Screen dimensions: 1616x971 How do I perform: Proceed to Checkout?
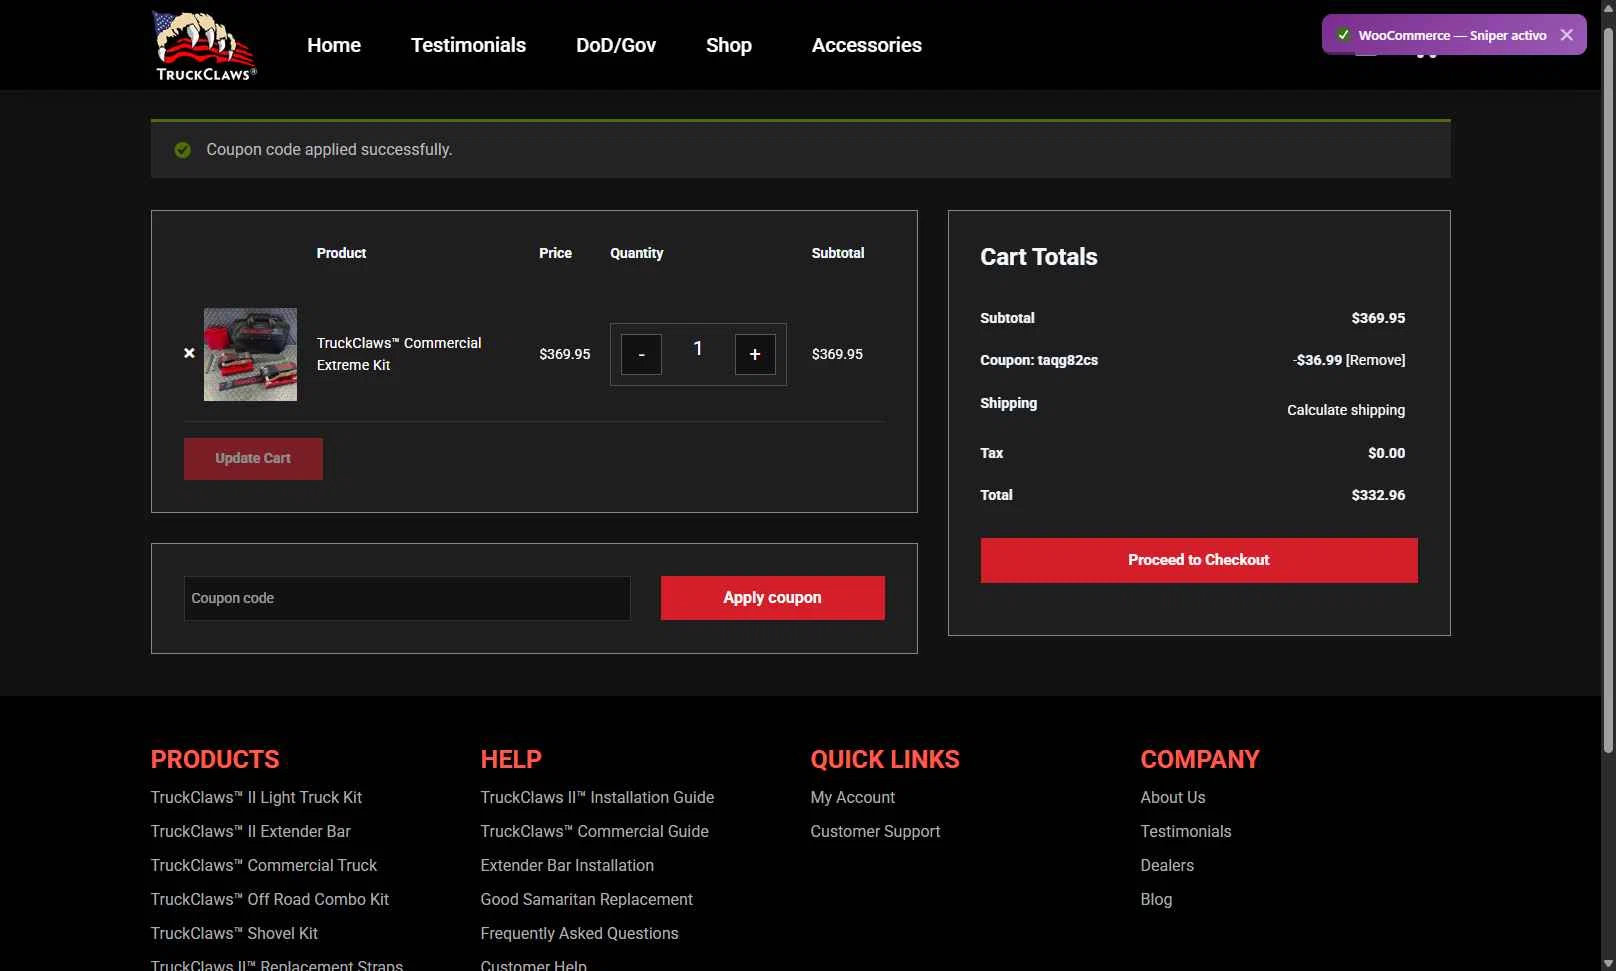click(1199, 560)
